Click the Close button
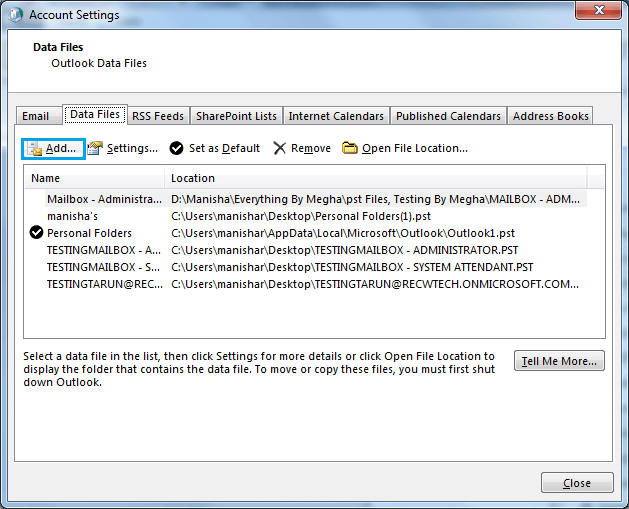629x509 pixels. click(x=577, y=483)
